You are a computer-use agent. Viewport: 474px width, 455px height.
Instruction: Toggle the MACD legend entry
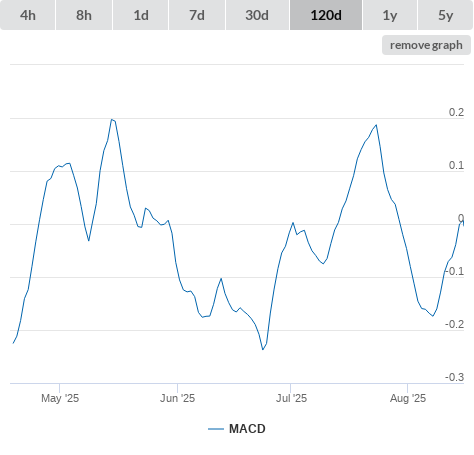(x=237, y=429)
